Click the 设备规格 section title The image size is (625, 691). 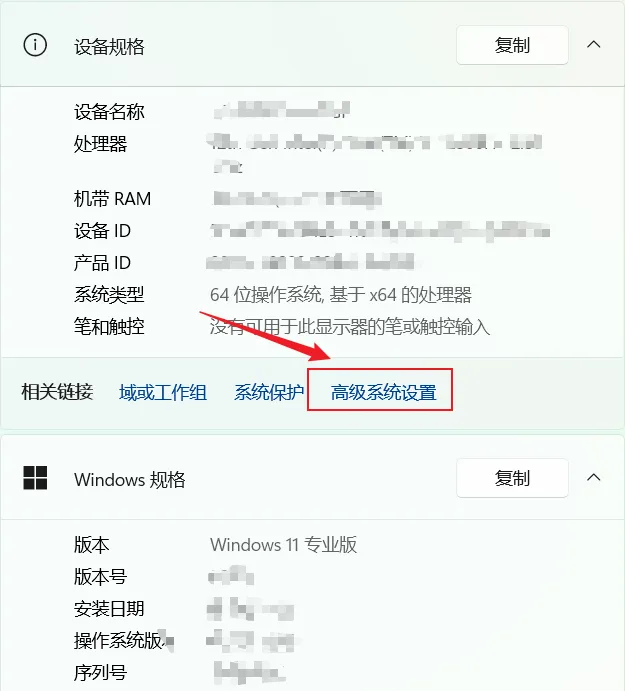click(109, 46)
